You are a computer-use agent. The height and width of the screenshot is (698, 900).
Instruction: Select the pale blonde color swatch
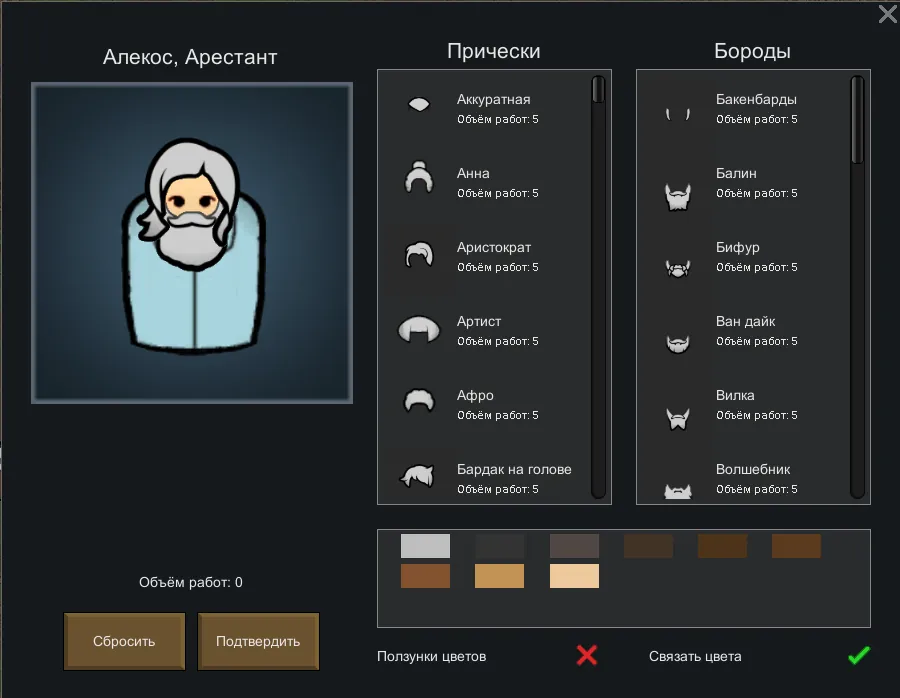tap(574, 576)
